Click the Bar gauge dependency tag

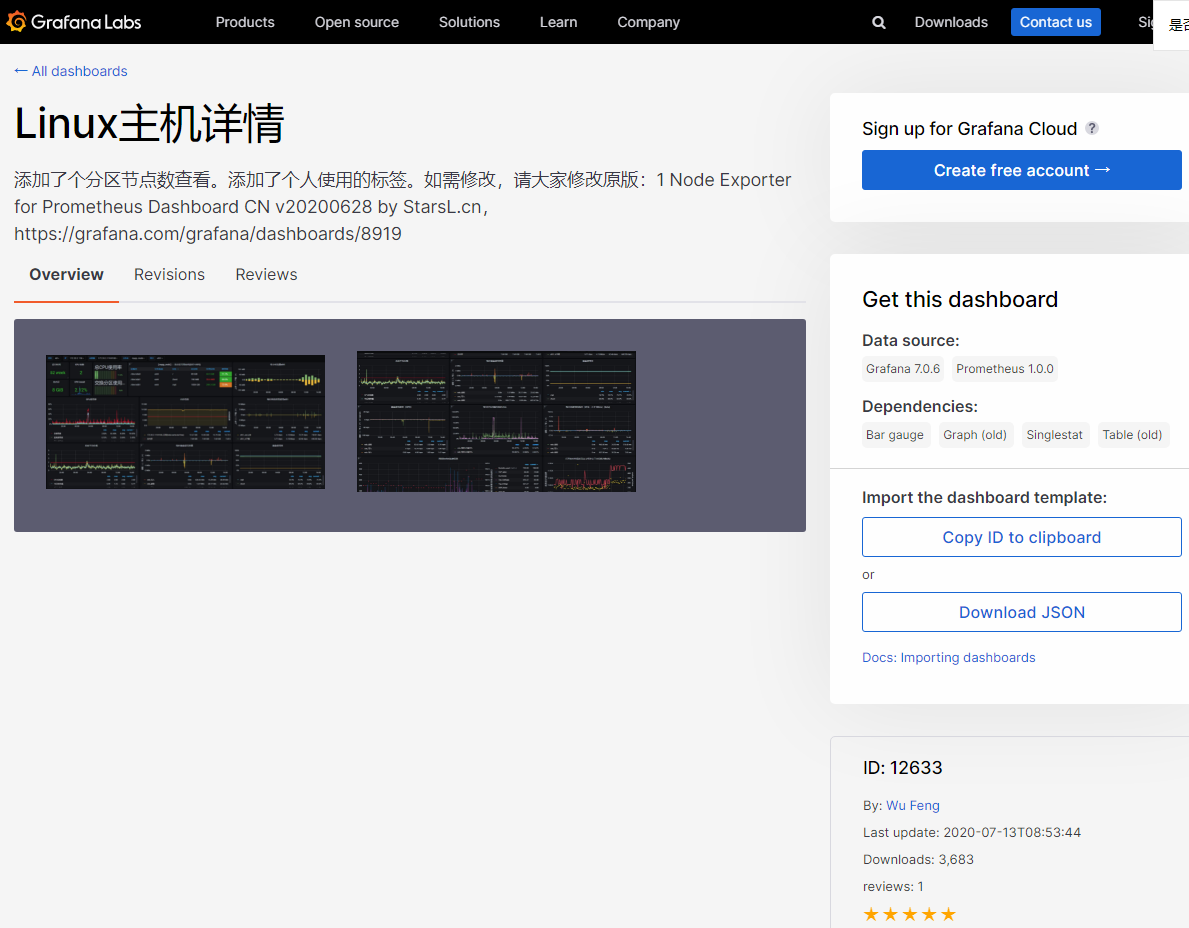coord(895,434)
